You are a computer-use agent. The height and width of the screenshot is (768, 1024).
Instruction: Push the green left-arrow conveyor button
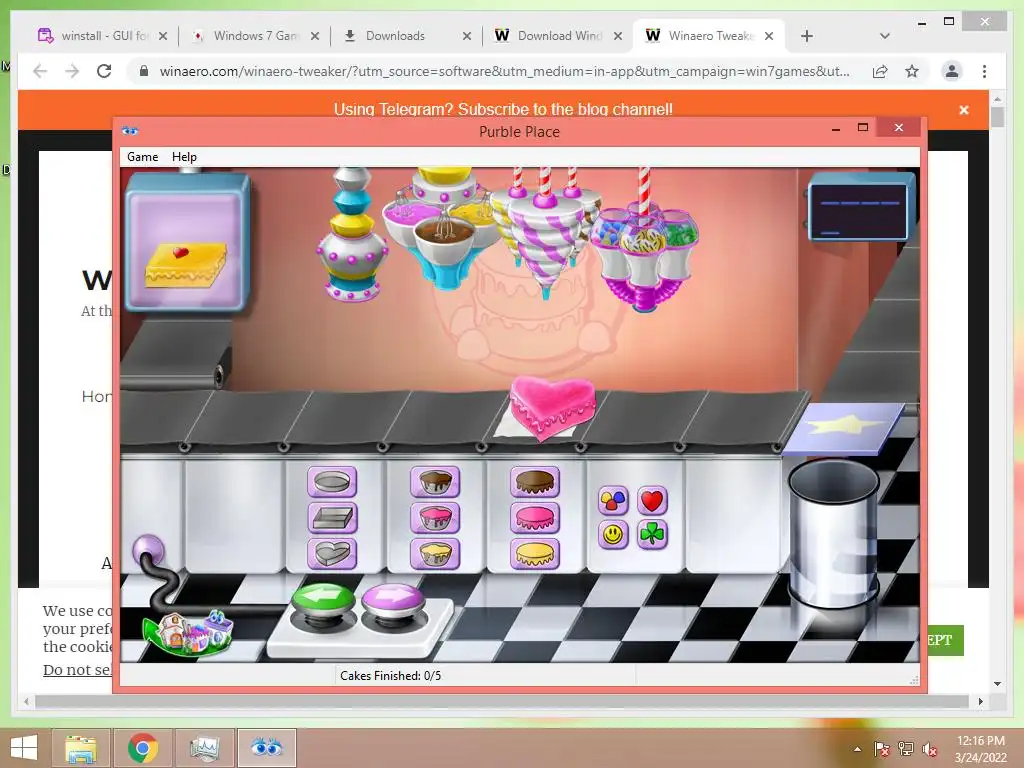click(x=323, y=600)
